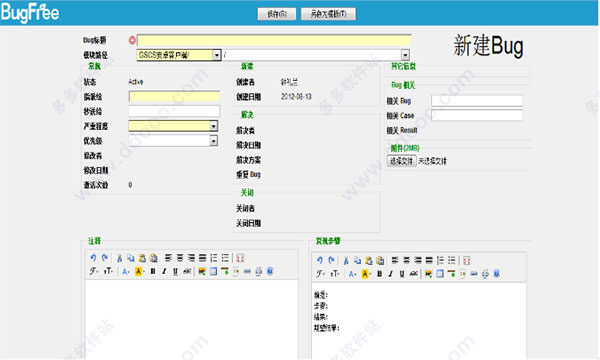Apply bold in right repro steps editor
This screenshot has width=600, height=360.
coord(379,274)
